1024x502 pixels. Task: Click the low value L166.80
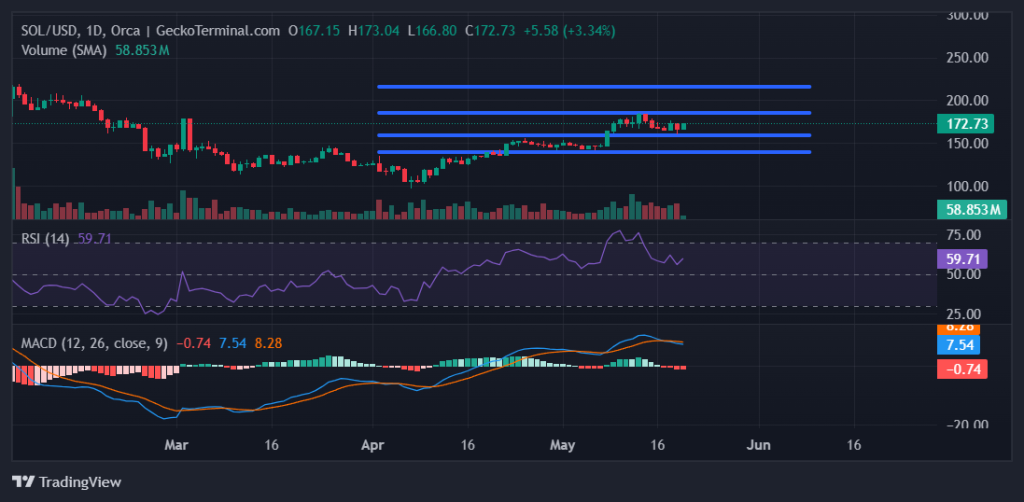point(432,31)
